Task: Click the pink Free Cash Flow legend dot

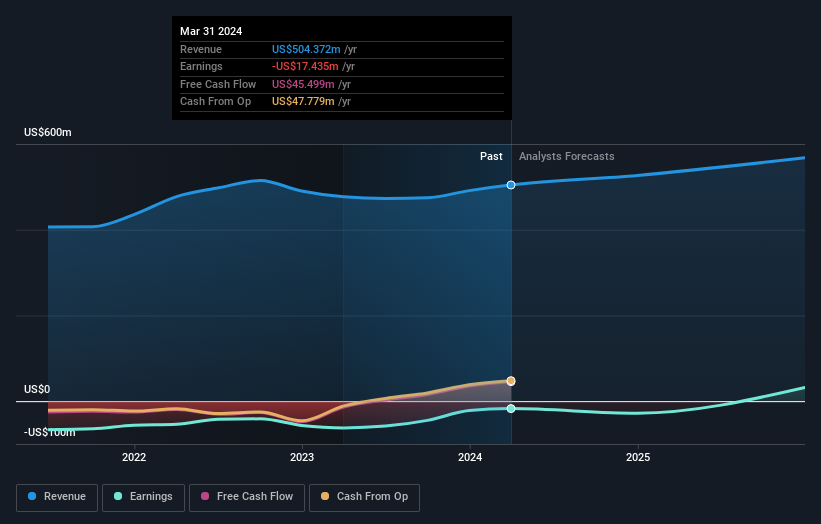Action: 205,496
